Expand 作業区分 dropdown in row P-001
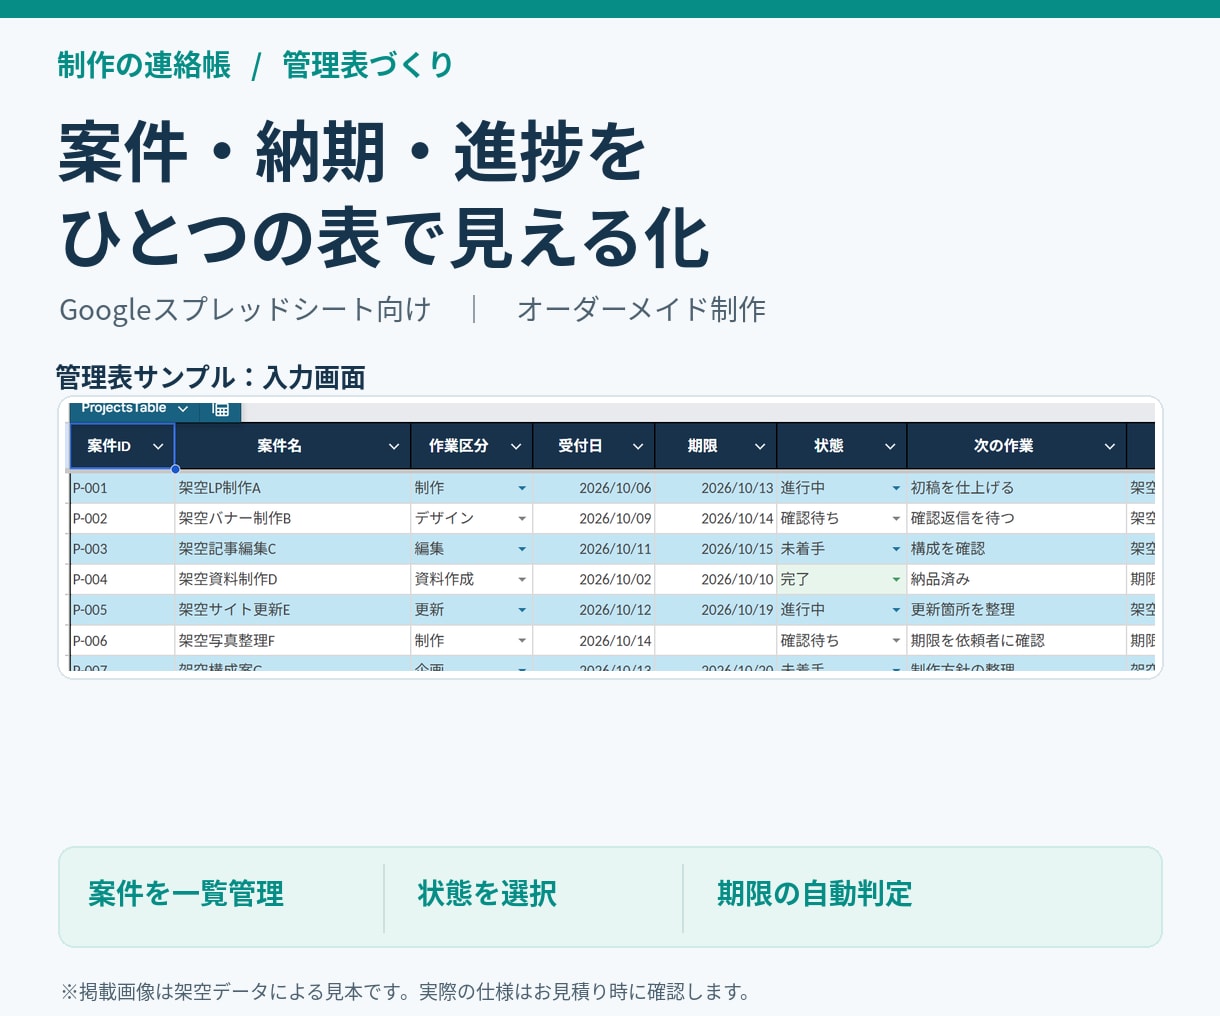Screen dimensions: 1220x1016 pyautogui.click(x=522, y=488)
